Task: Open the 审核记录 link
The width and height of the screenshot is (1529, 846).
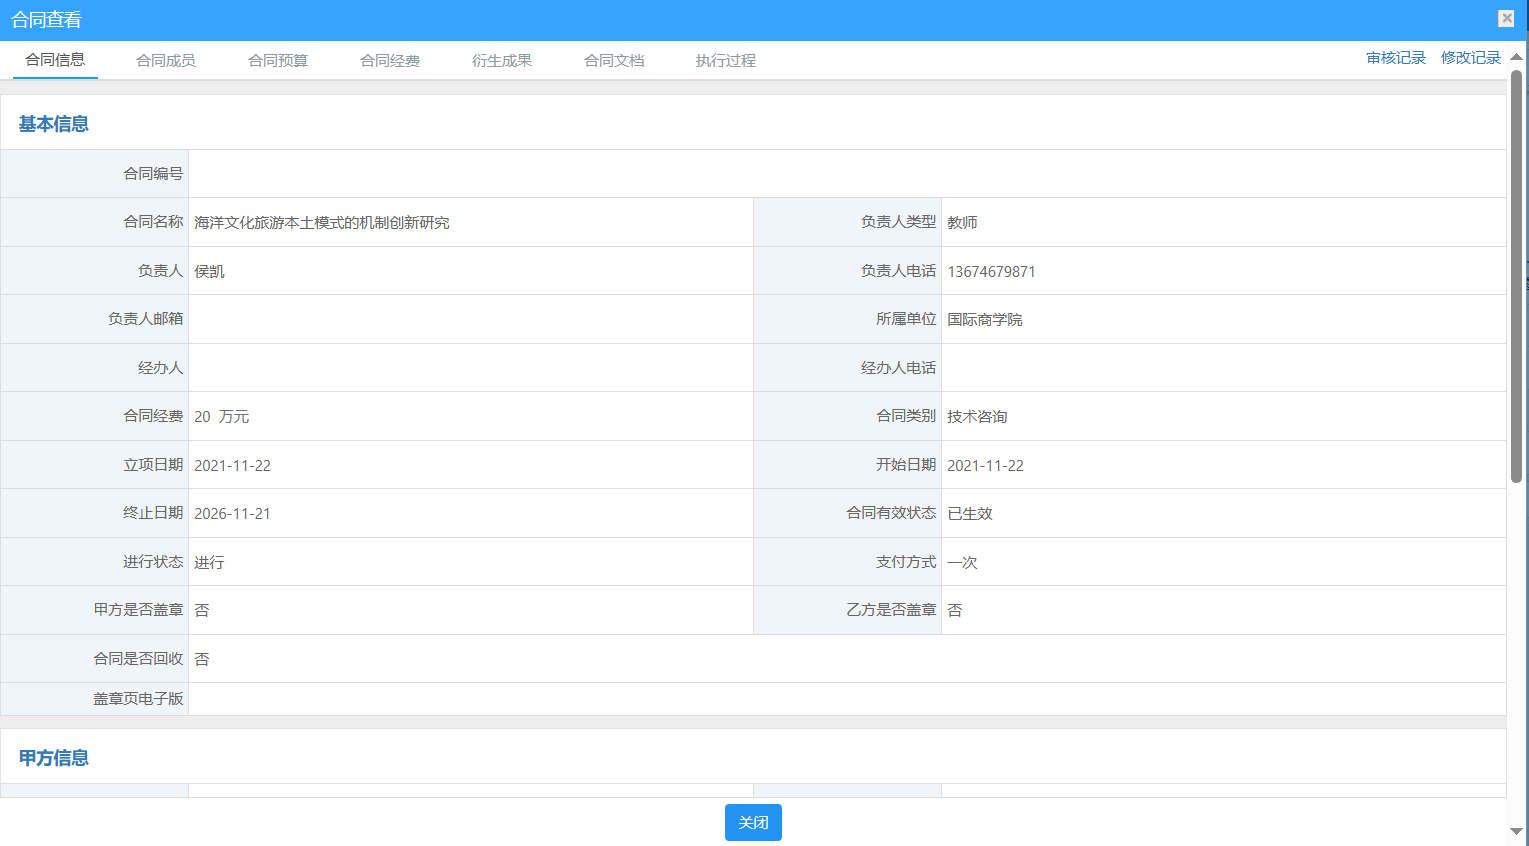Action: 1396,58
